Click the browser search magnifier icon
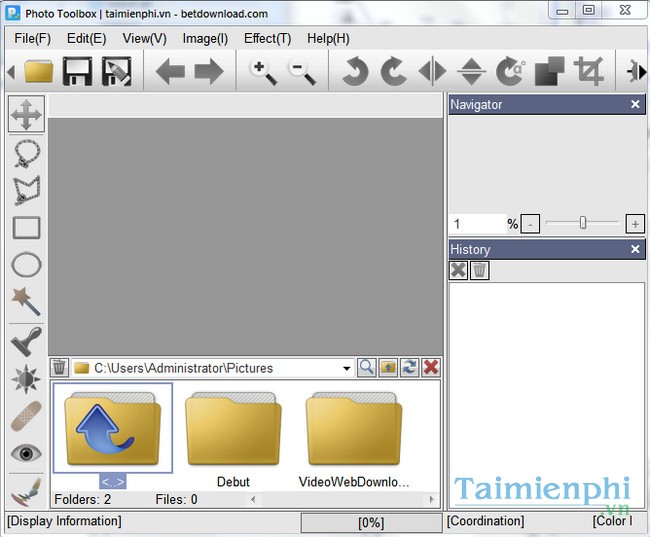Screen dimensions: 650x537 pyautogui.click(x=367, y=367)
